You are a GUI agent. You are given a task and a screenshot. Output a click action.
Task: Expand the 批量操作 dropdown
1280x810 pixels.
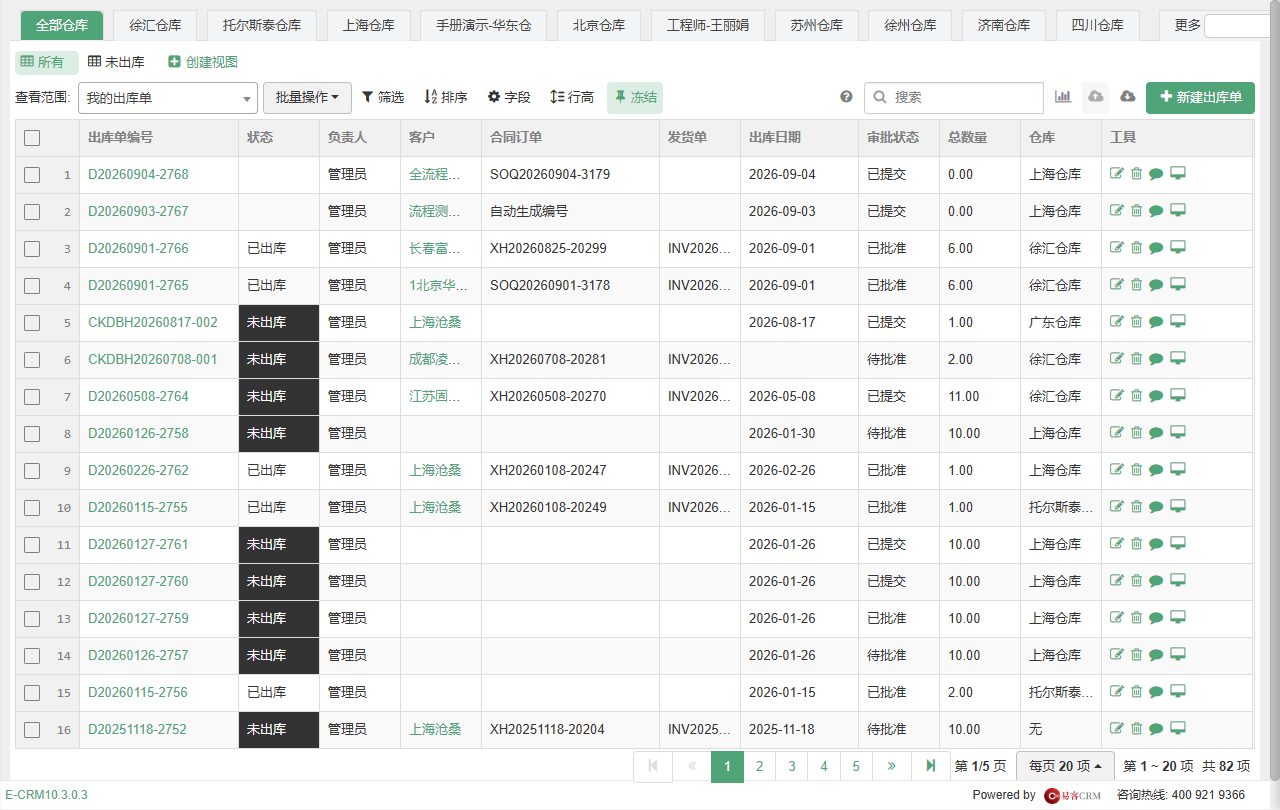point(307,97)
